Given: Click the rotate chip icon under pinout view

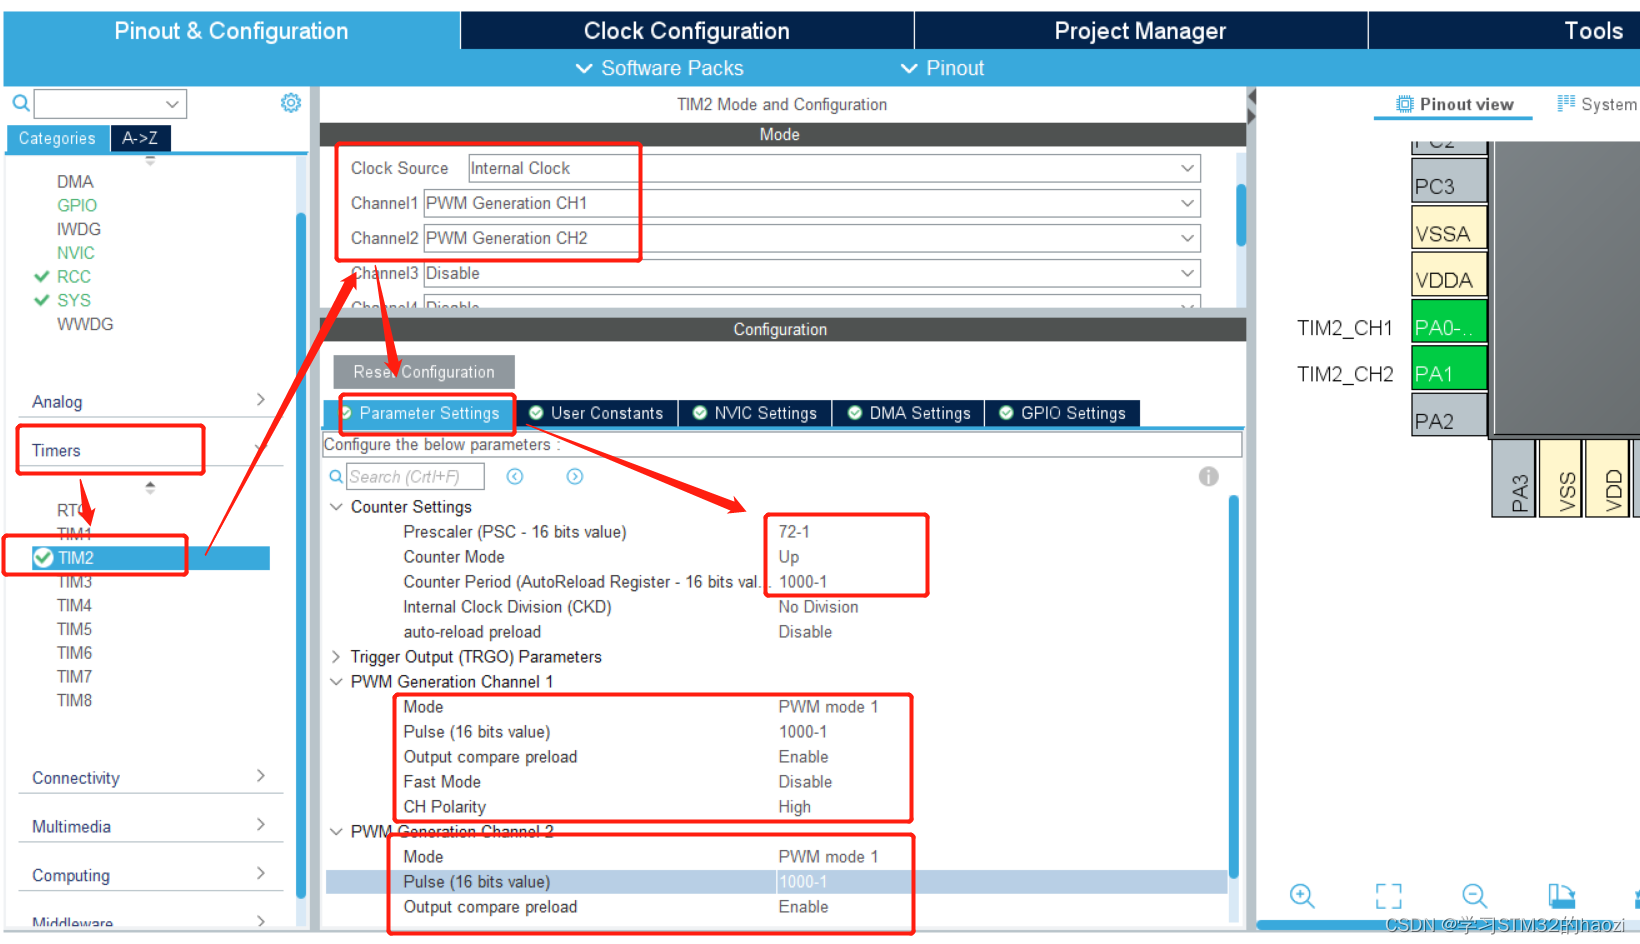Looking at the screenshot, I should 1561,896.
